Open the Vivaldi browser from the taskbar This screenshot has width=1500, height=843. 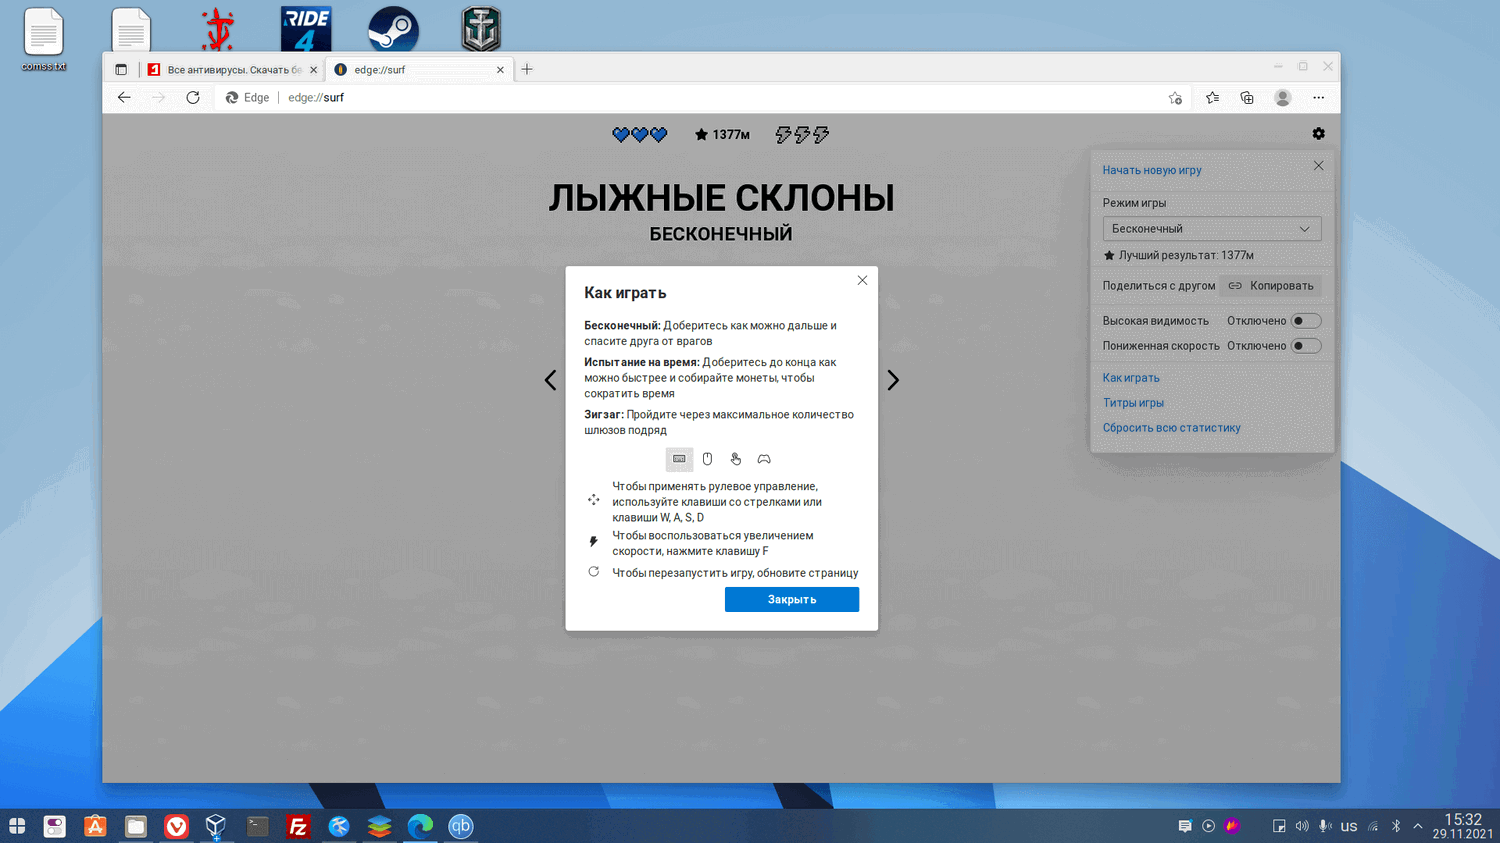176,826
